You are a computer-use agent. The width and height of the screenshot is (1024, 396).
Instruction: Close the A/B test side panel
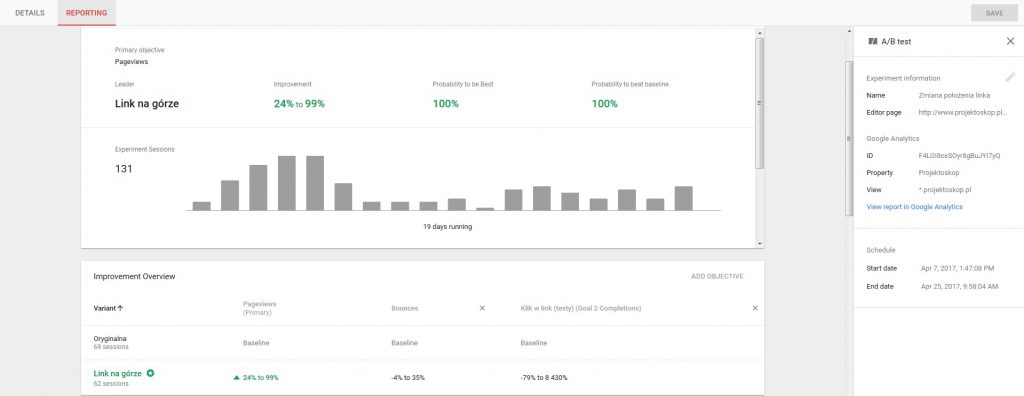(1010, 41)
